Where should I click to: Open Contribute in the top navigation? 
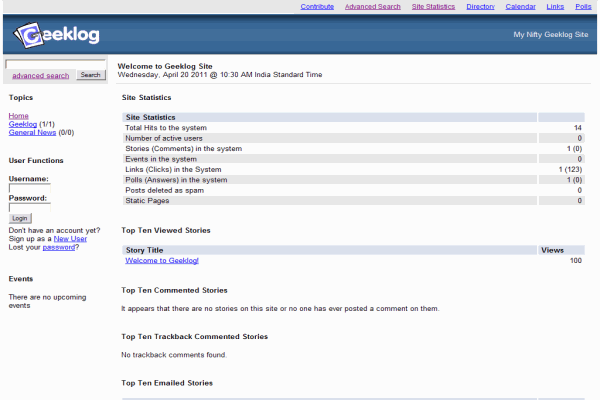coord(317,6)
